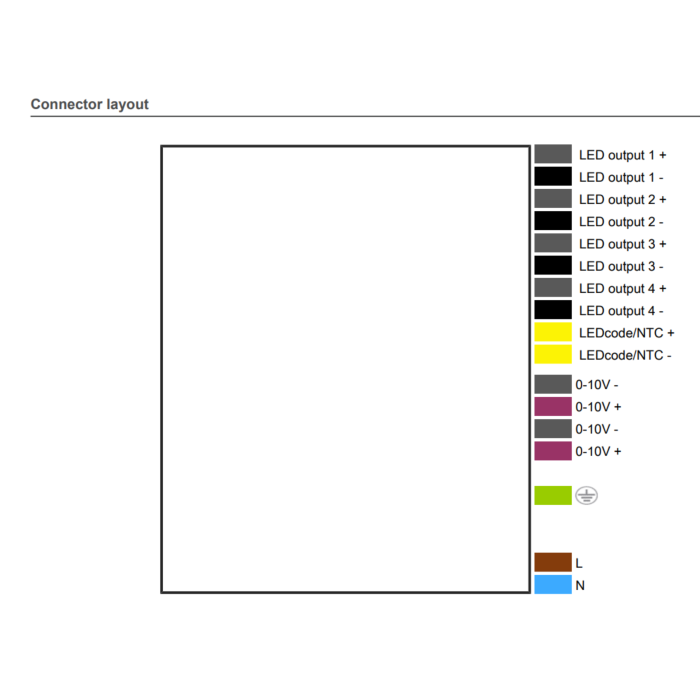Screen dimensions: 700x700
Task: Click the 'LED output 3 +' label
Action: click(x=622, y=245)
